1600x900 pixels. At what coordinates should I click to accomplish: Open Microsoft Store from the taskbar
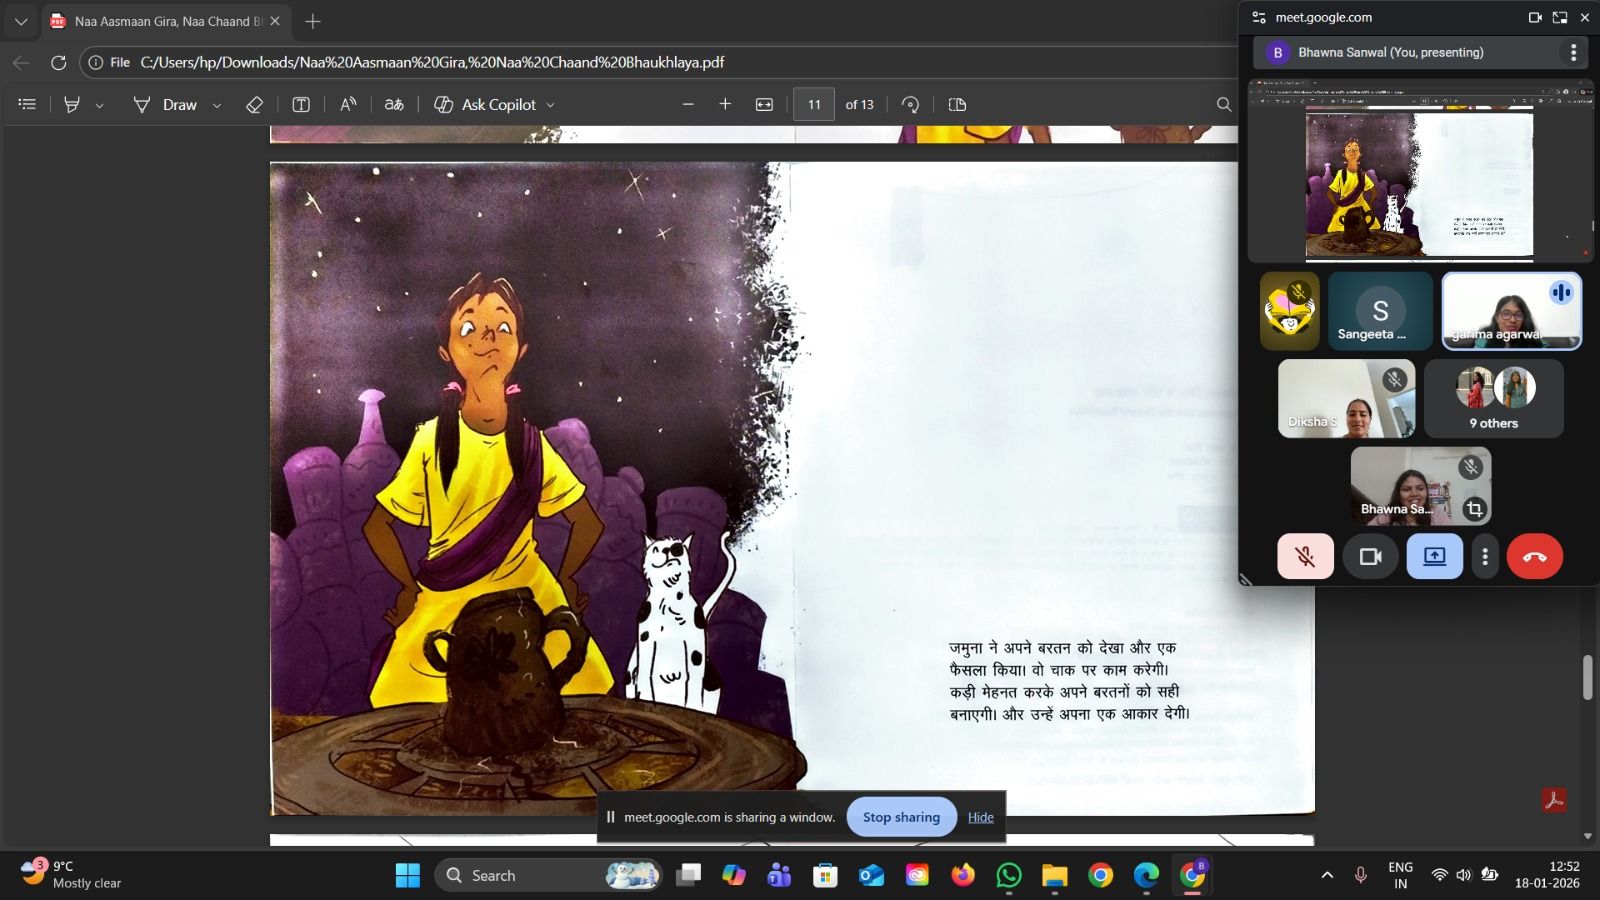point(825,875)
